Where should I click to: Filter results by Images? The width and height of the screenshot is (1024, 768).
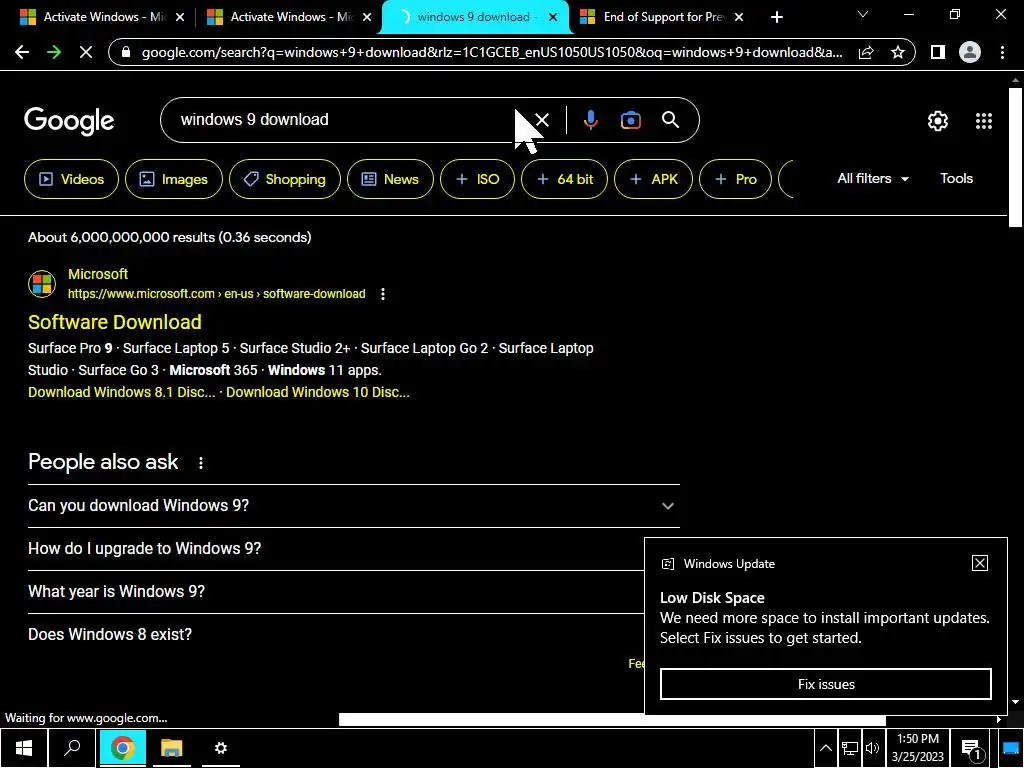174,179
